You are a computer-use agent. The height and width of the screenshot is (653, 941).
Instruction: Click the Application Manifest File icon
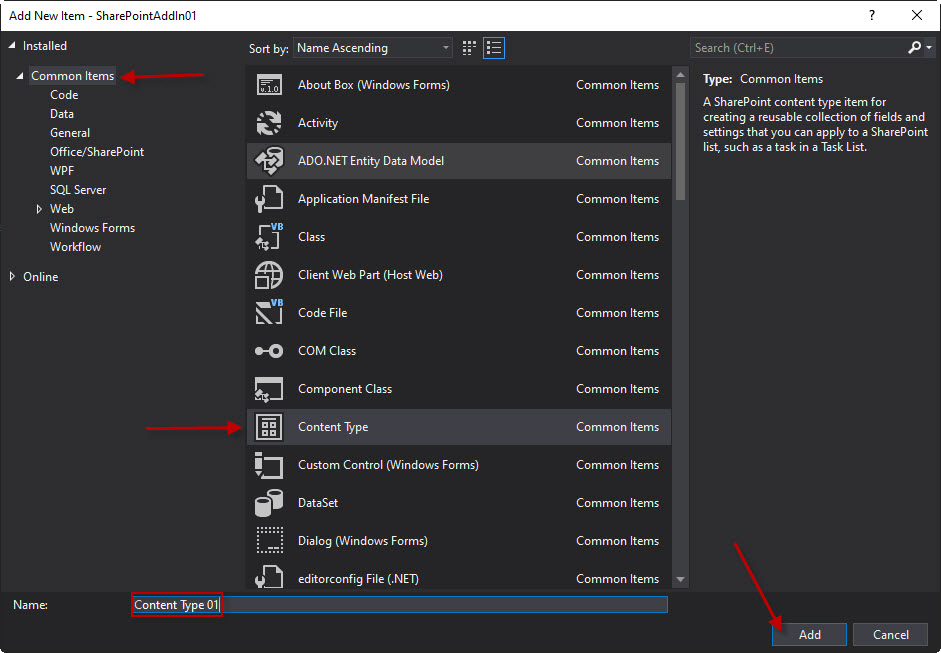tap(269, 199)
